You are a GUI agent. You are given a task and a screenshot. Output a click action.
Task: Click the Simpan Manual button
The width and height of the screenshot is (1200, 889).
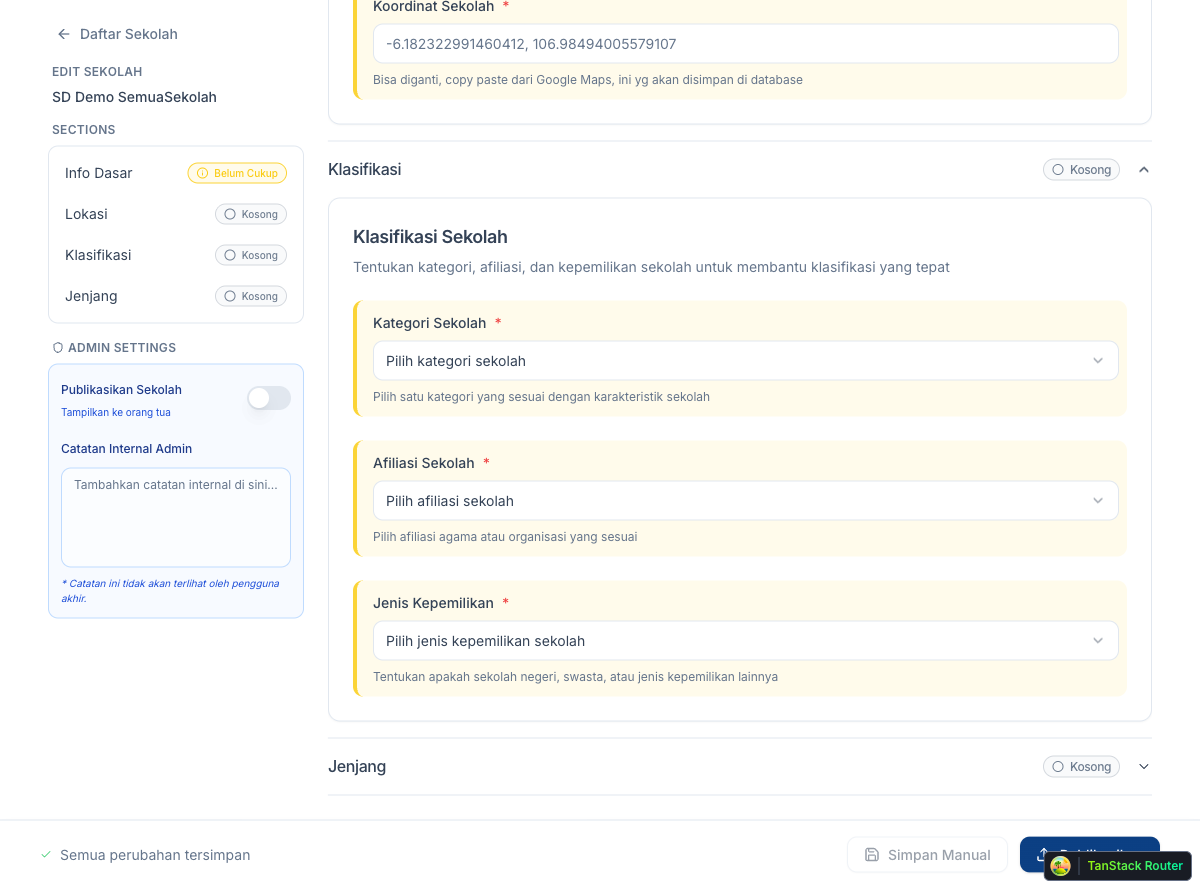(927, 855)
